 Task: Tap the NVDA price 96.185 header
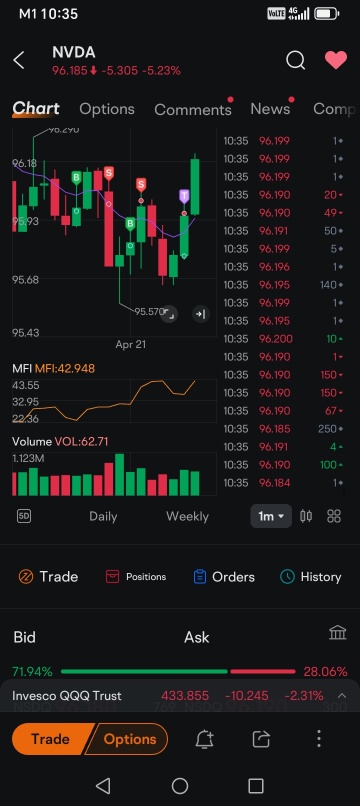[69, 70]
